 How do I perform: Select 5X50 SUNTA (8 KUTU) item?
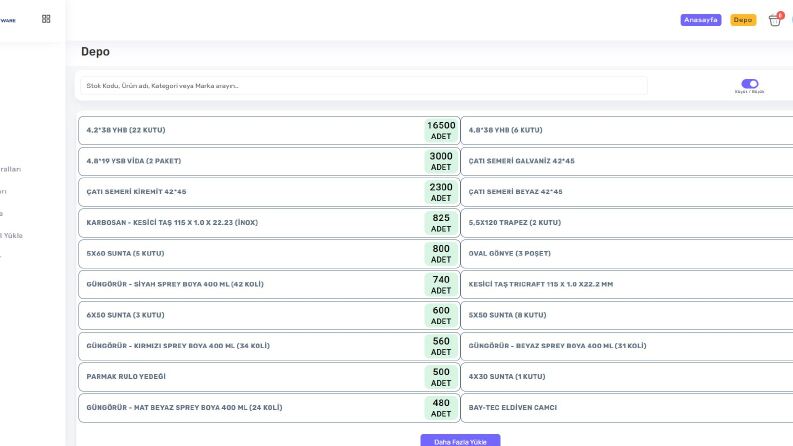tap(627, 316)
